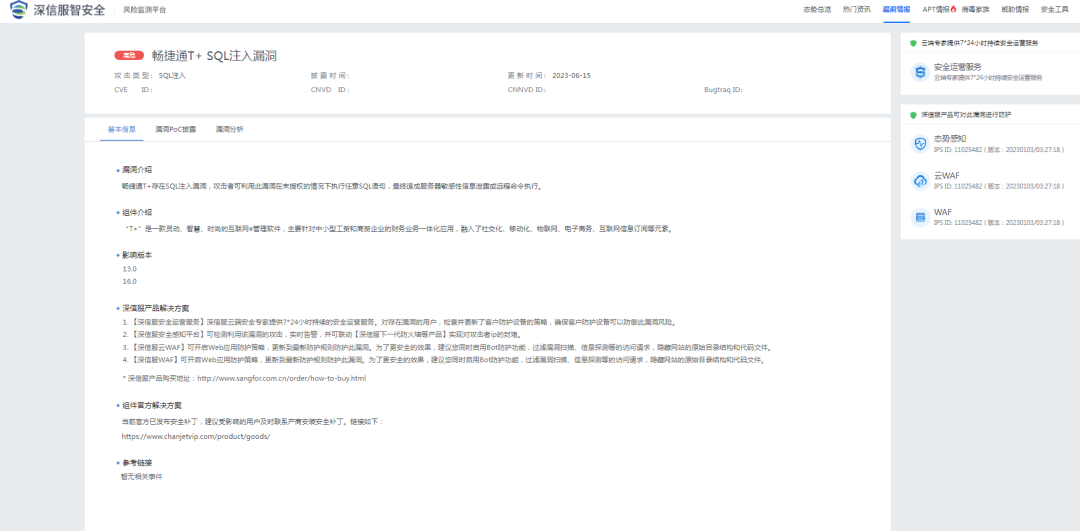
Task: Click the 影响版本 section heading
Action: tap(137, 255)
